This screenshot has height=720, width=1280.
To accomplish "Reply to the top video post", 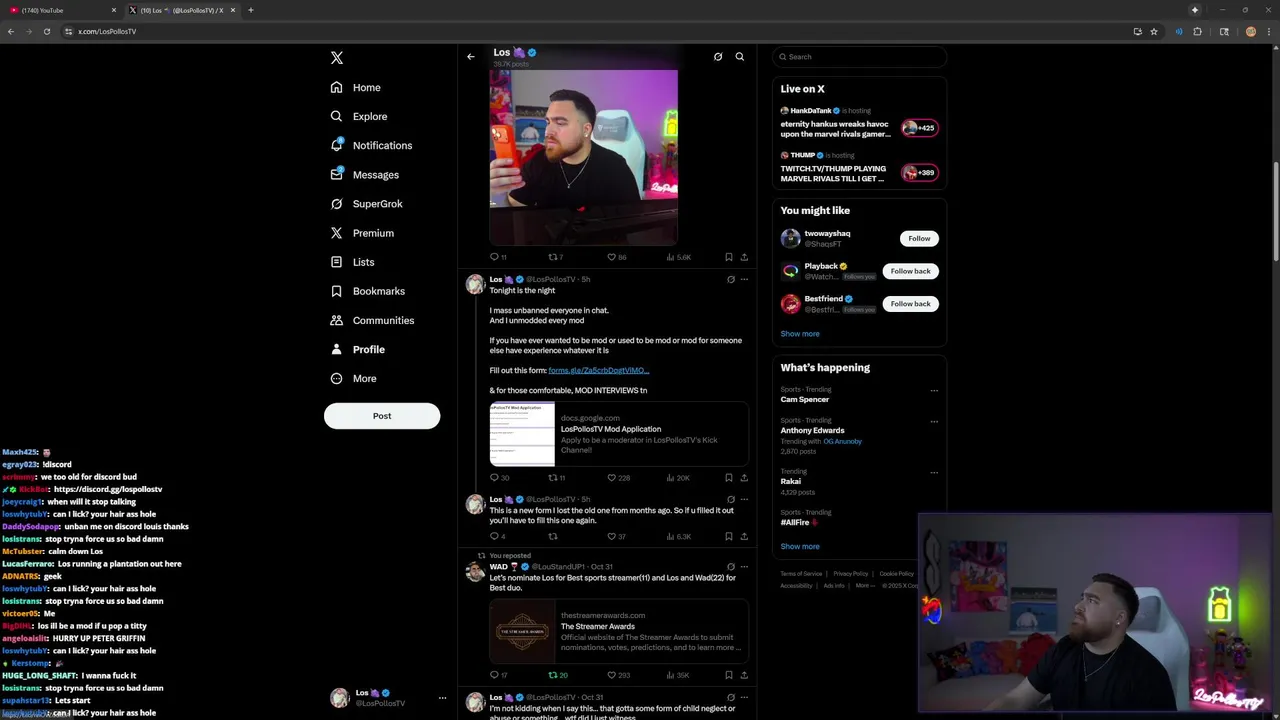I will [498, 257].
